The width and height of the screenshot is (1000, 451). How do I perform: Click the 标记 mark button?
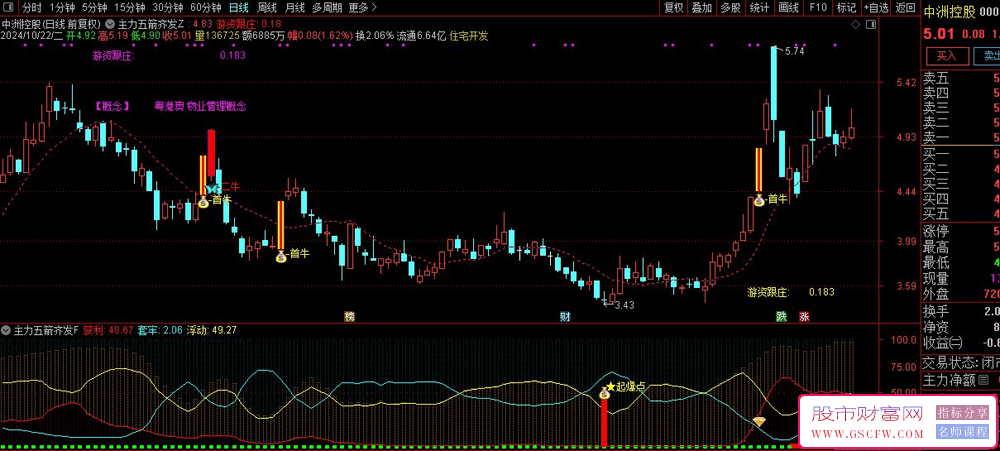point(846,8)
